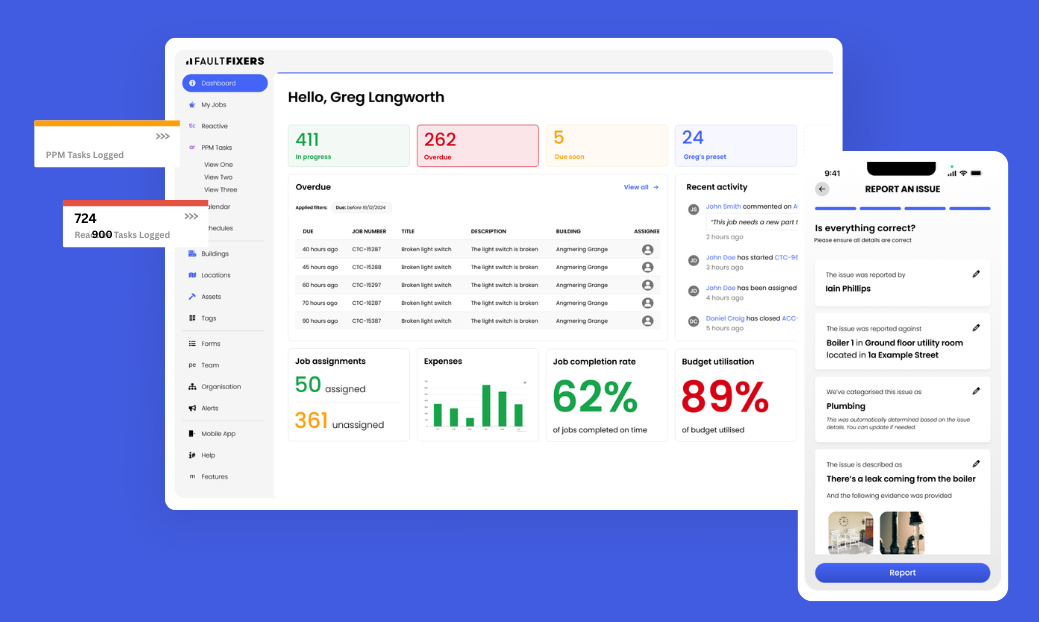Select Reactive in the sidebar
The width and height of the screenshot is (1039, 622).
click(x=214, y=126)
